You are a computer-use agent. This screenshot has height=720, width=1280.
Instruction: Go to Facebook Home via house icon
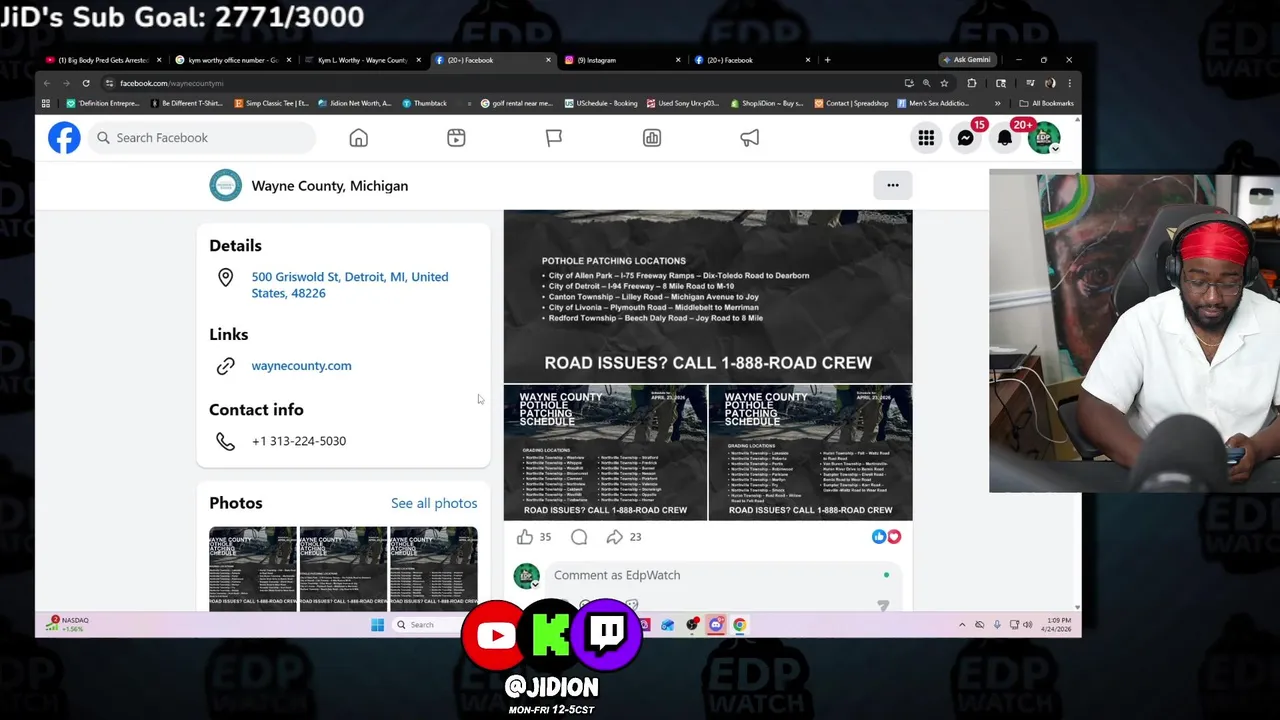358,138
